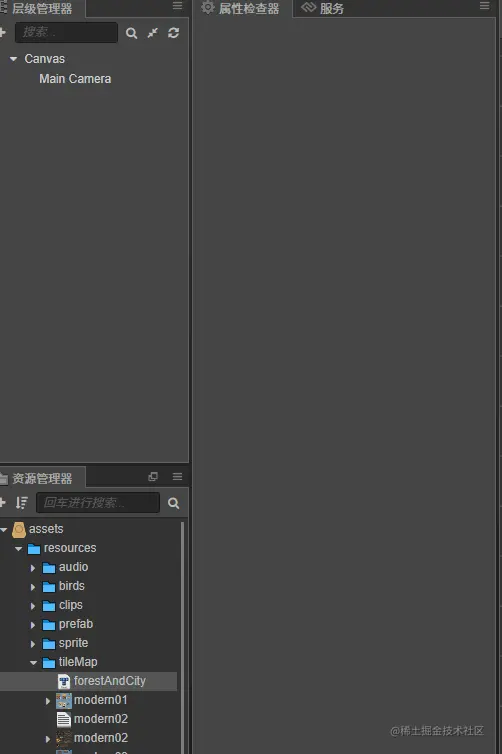This screenshot has width=502, height=754.
Task: Select the birds folder name
Action: [x=72, y=586]
